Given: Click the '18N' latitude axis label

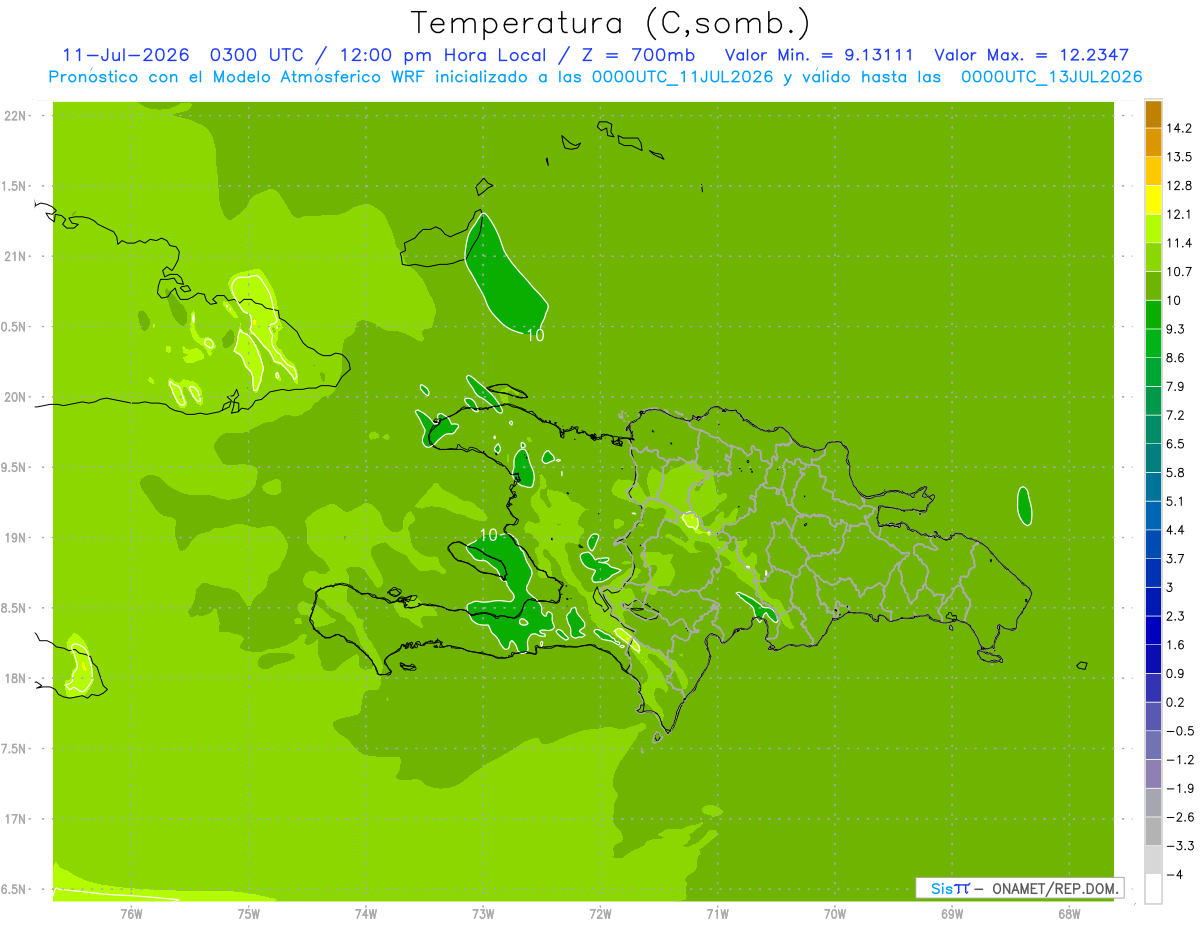Looking at the screenshot, I should coord(15,678).
